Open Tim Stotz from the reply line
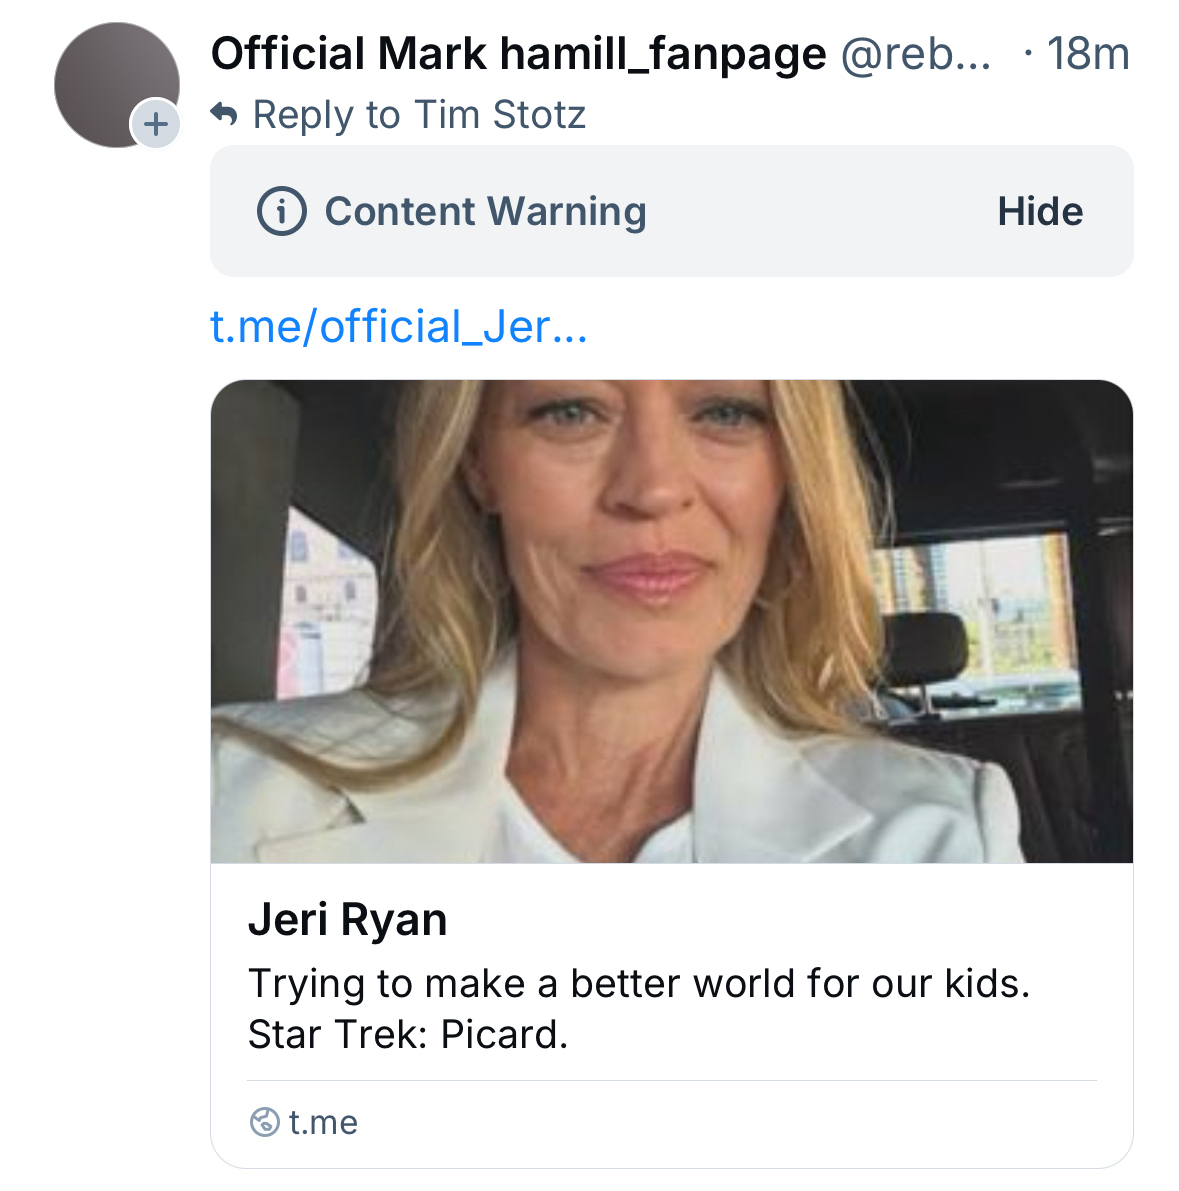1179x1191 pixels. click(x=500, y=115)
